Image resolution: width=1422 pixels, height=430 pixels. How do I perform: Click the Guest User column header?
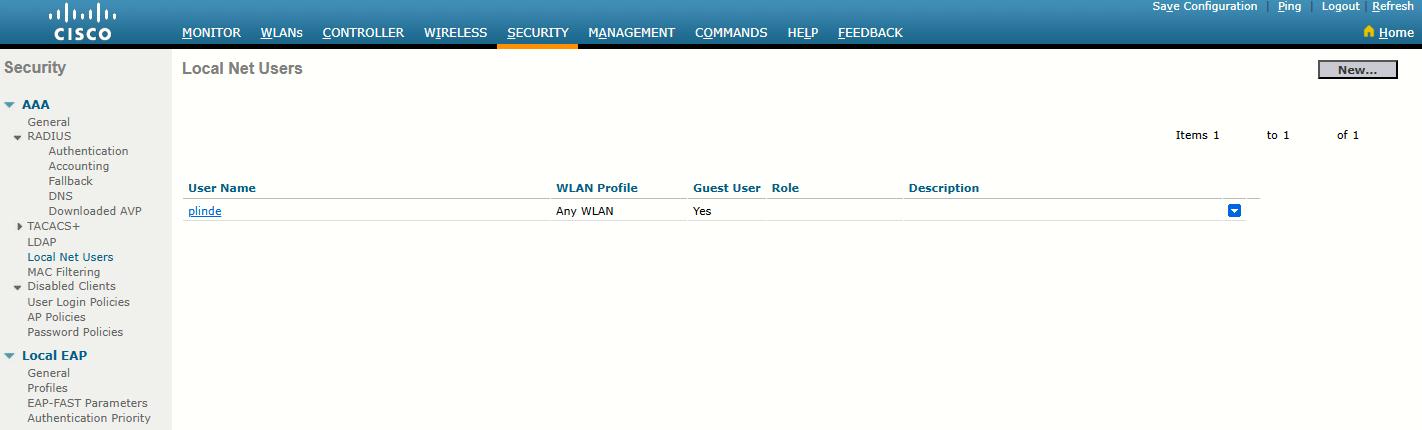[x=727, y=188]
